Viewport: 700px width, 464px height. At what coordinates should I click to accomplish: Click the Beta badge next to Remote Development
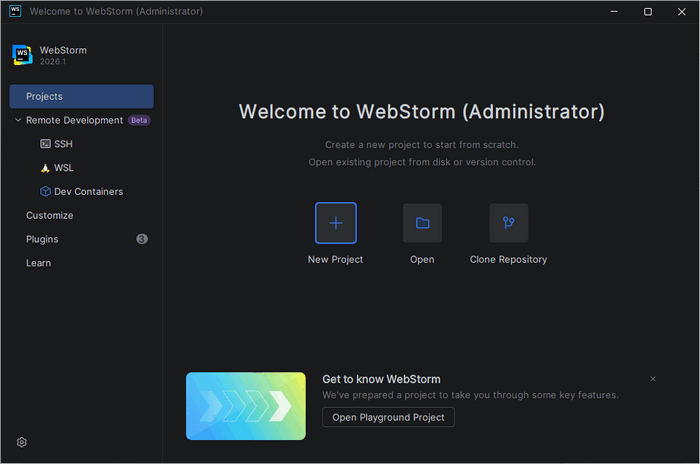pos(139,120)
